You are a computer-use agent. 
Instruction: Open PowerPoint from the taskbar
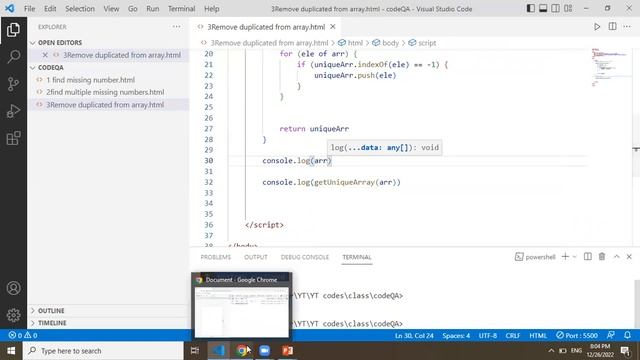click(x=287, y=351)
